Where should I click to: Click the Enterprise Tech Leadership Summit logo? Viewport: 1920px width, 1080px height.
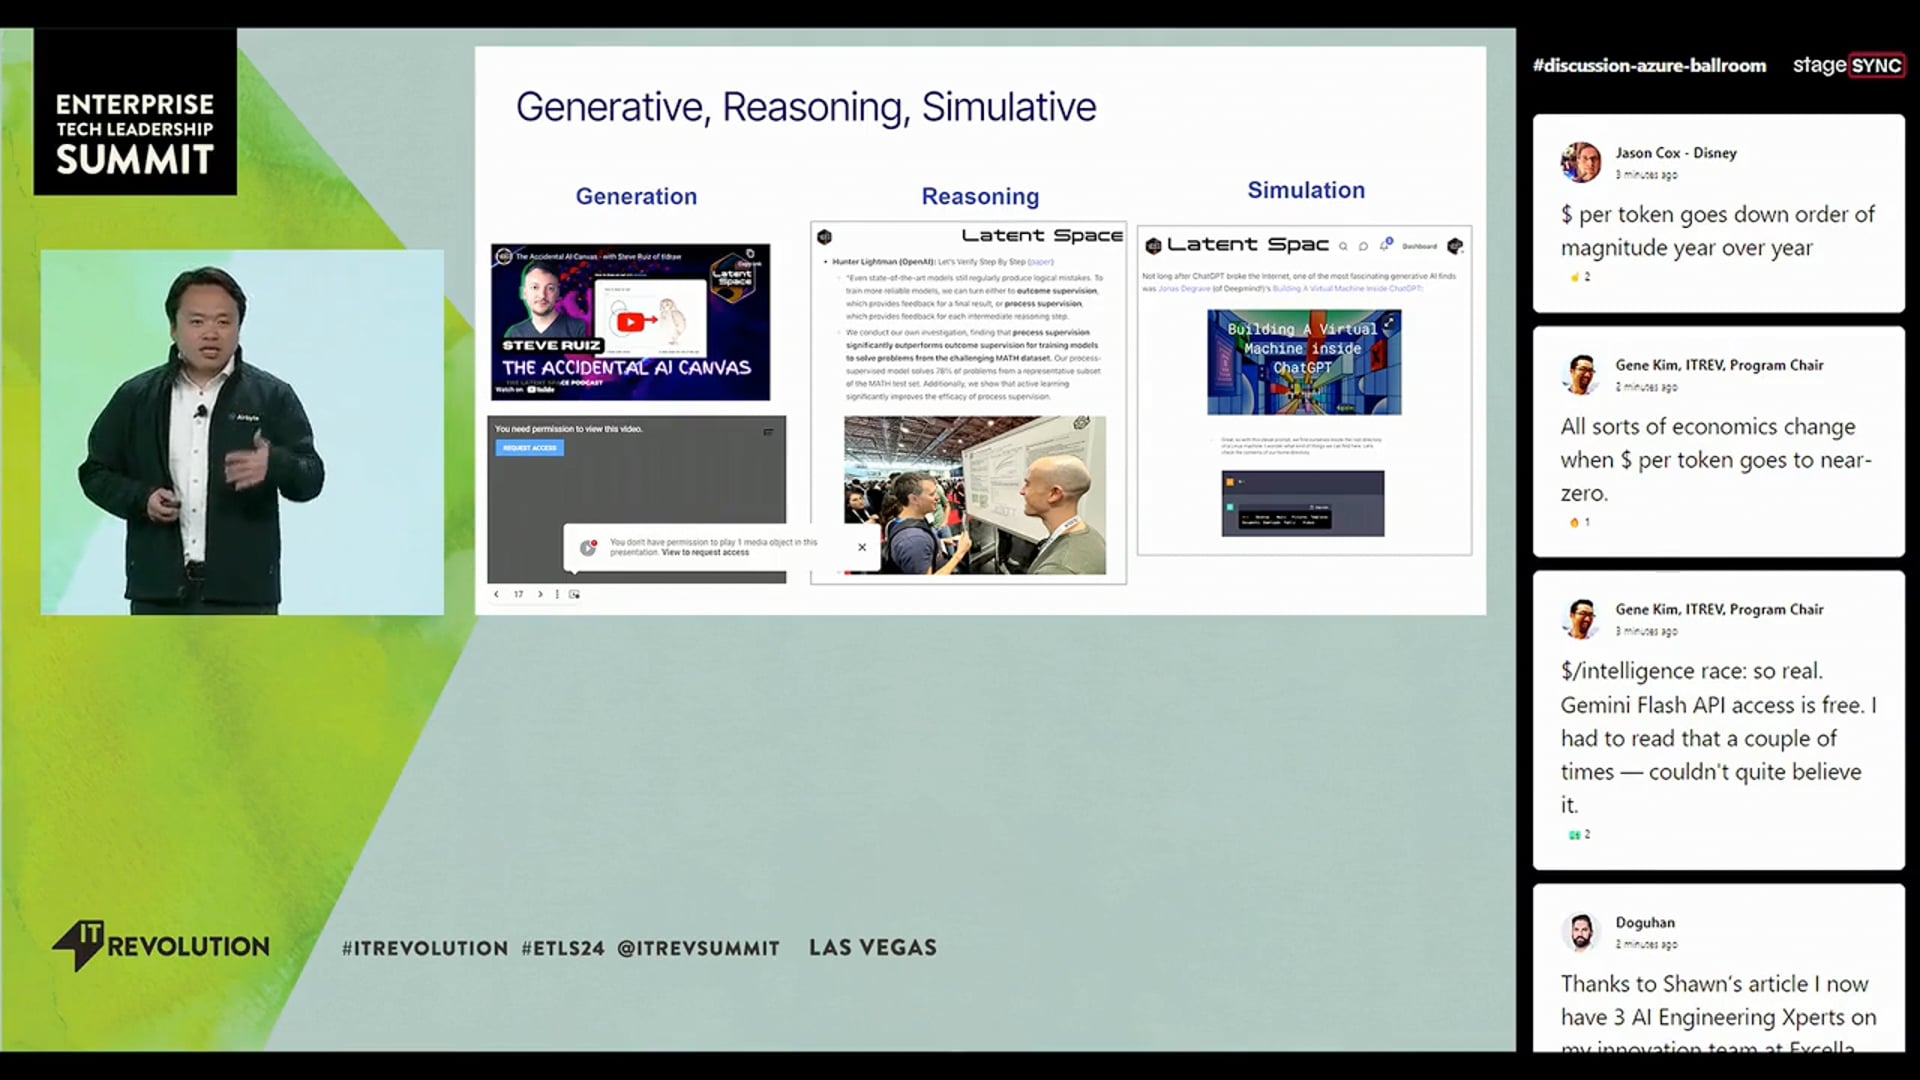[x=135, y=112]
